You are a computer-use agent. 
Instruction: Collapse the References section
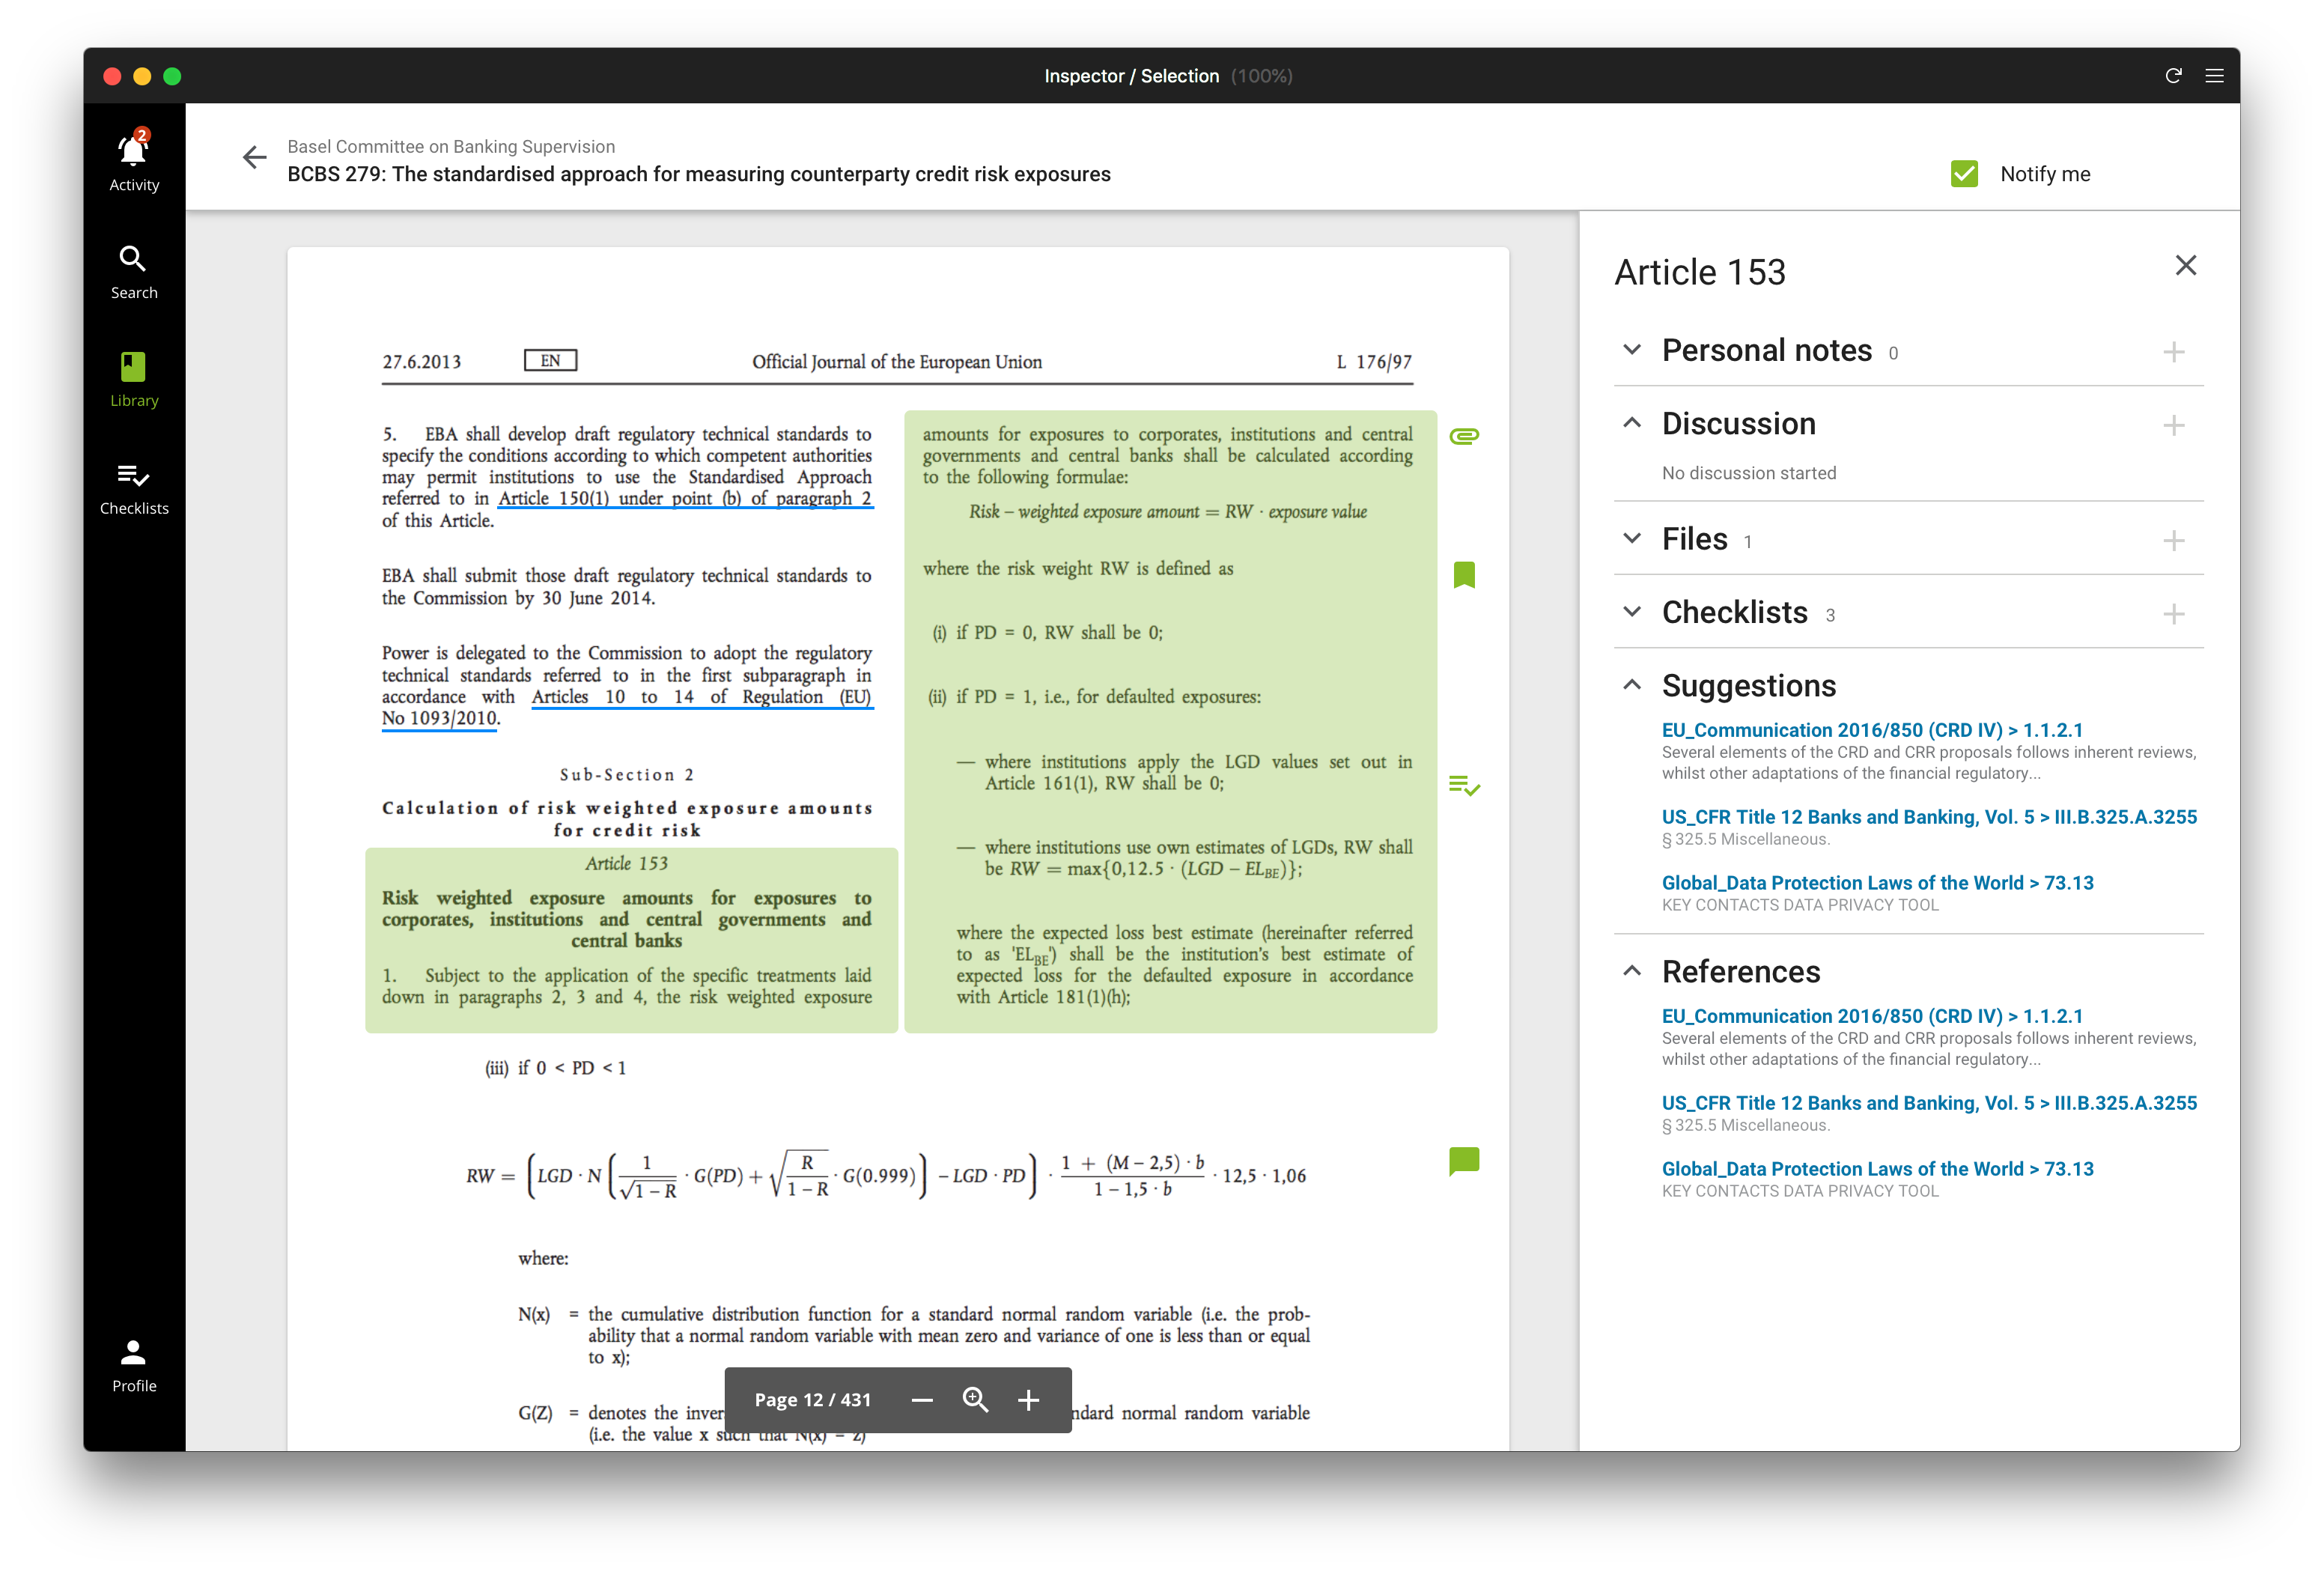(1632, 971)
